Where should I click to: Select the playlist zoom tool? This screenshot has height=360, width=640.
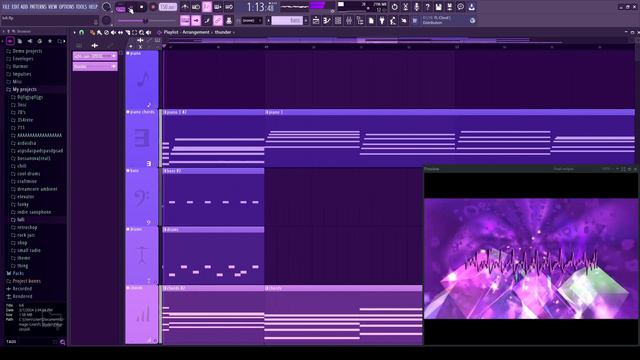(141, 32)
